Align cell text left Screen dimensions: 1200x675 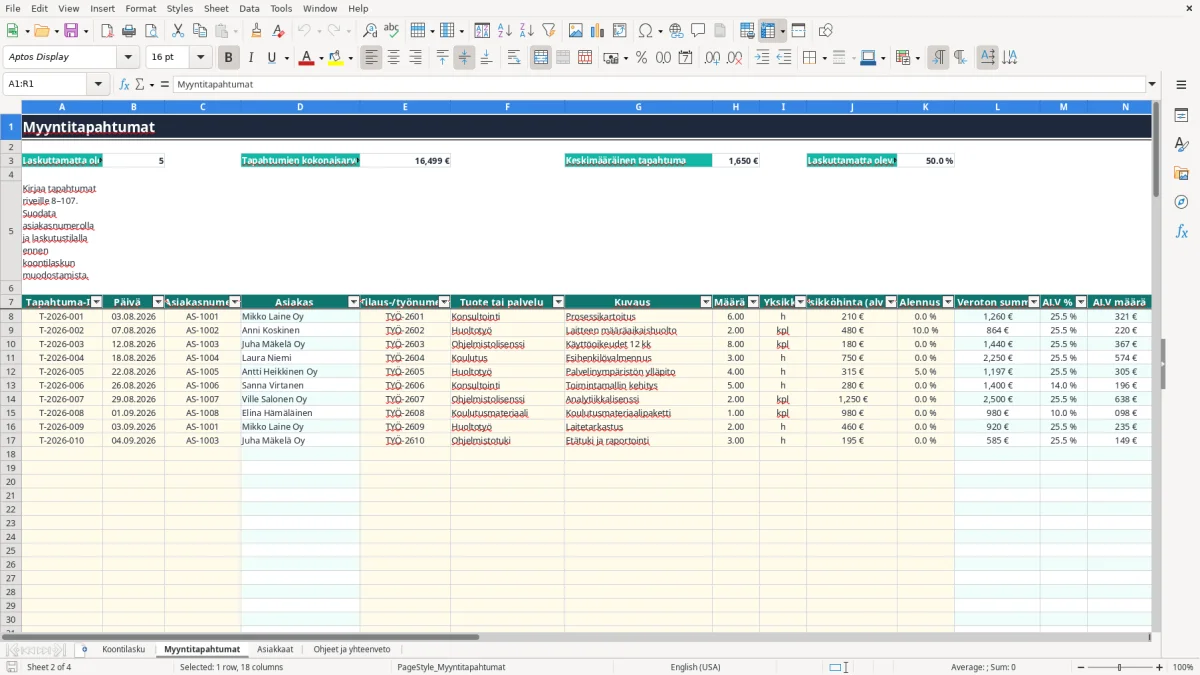[x=372, y=58]
